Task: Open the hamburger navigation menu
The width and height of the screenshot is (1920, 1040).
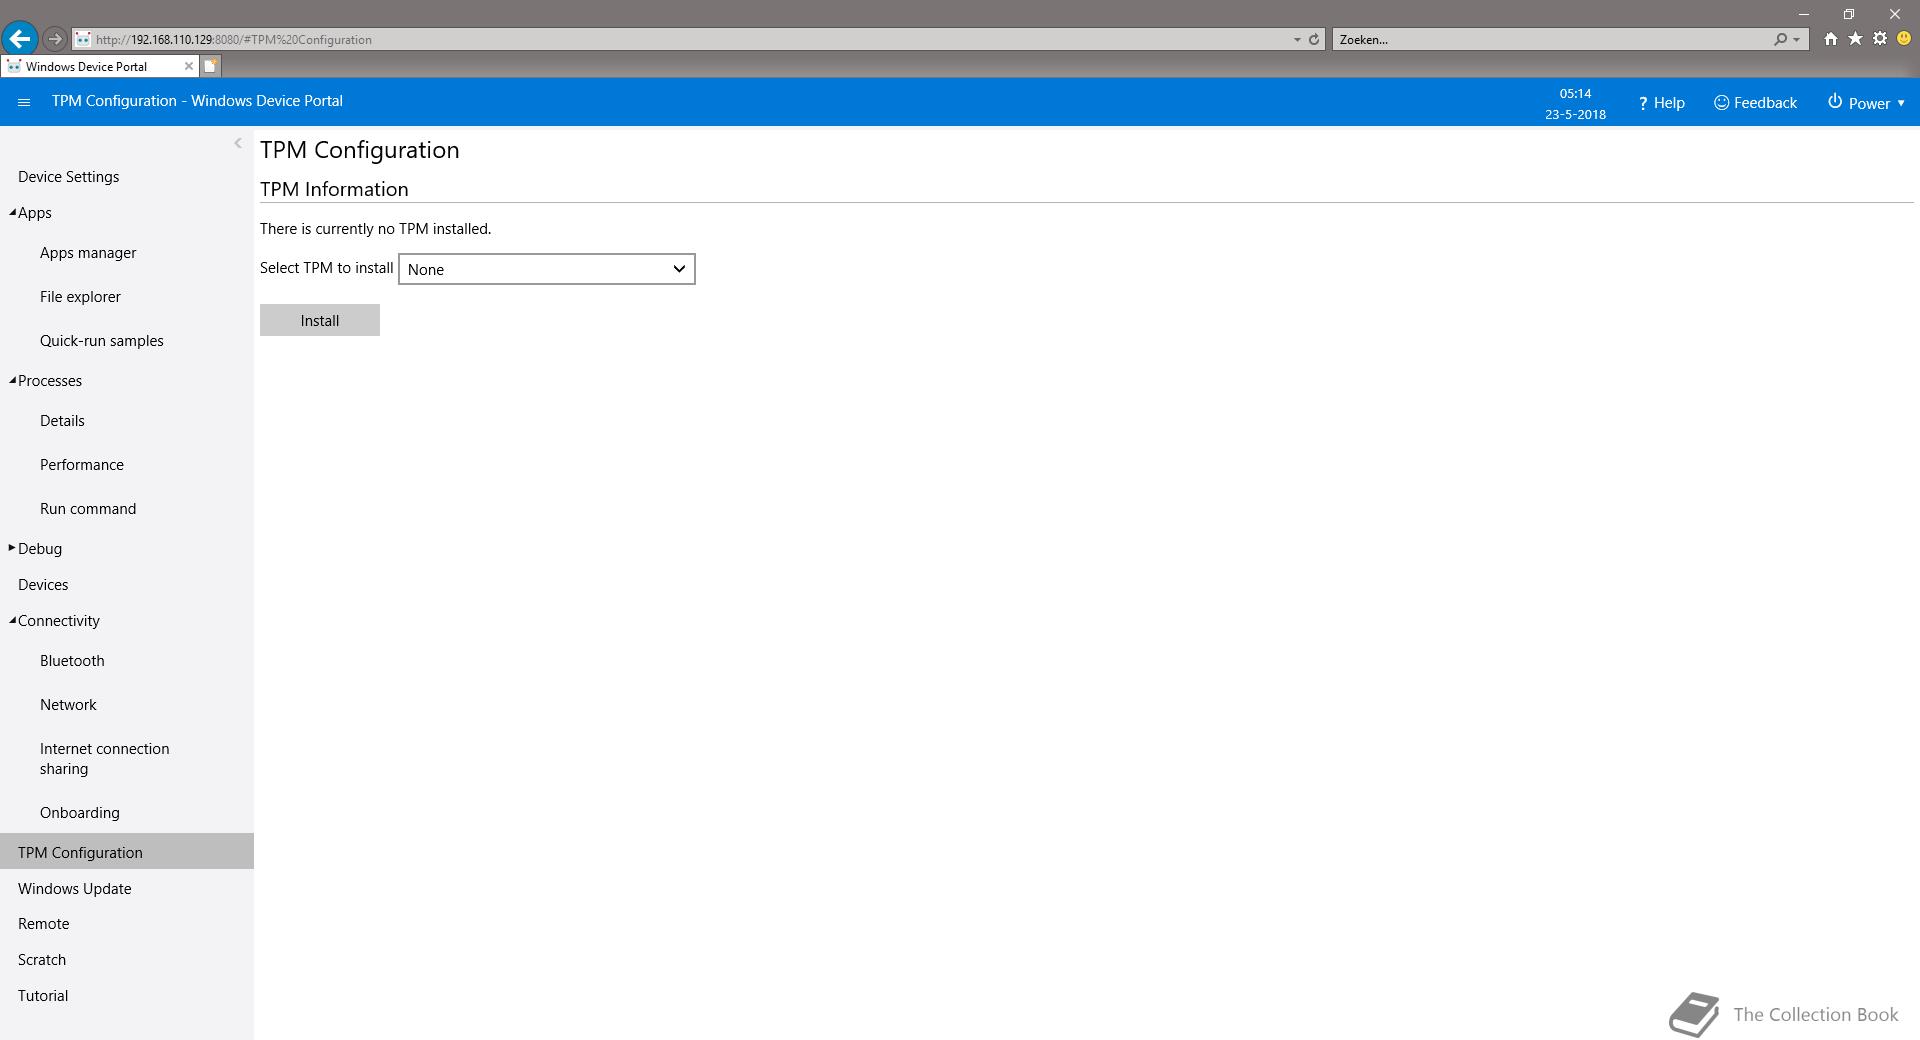Action: 24,102
